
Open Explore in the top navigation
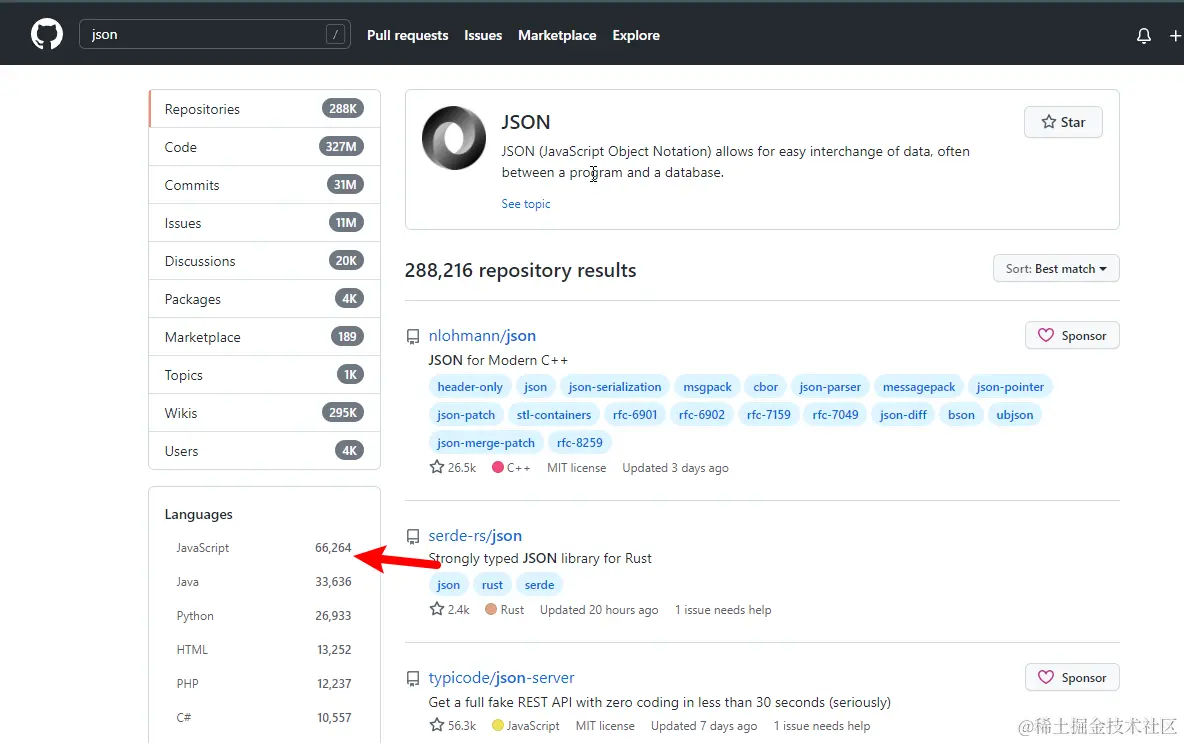[x=636, y=35]
